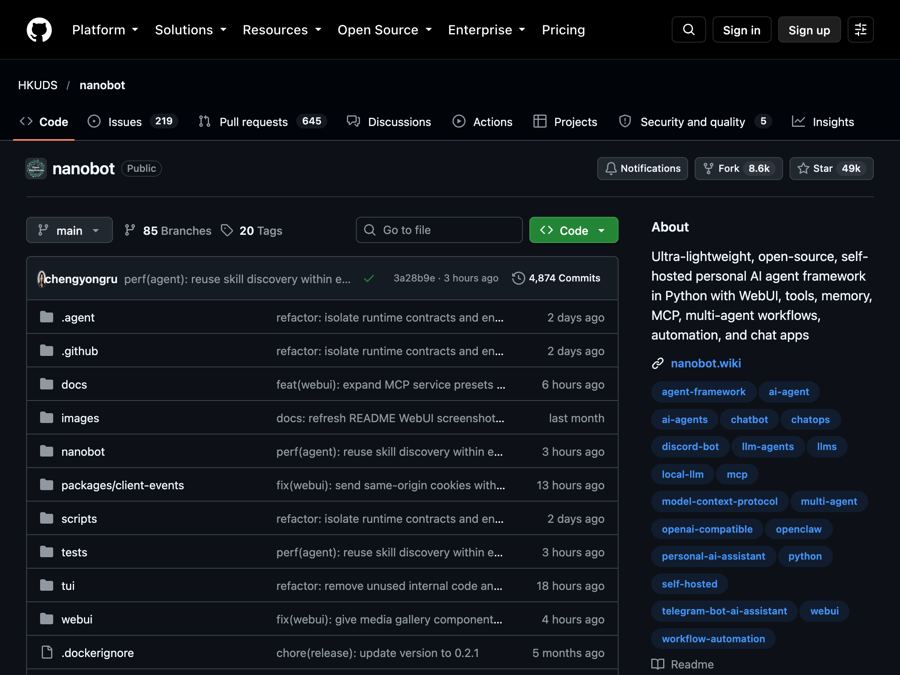Click the .github folder icon
Viewport: 900px width, 675px height.
point(46,351)
